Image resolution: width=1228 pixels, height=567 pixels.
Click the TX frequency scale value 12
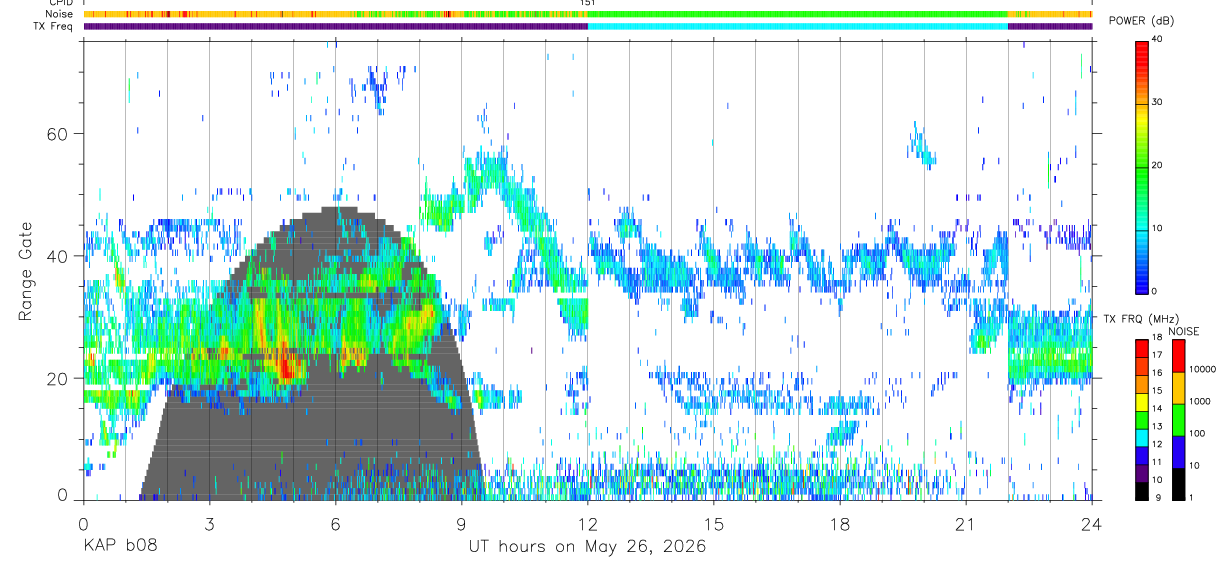tap(1157, 444)
